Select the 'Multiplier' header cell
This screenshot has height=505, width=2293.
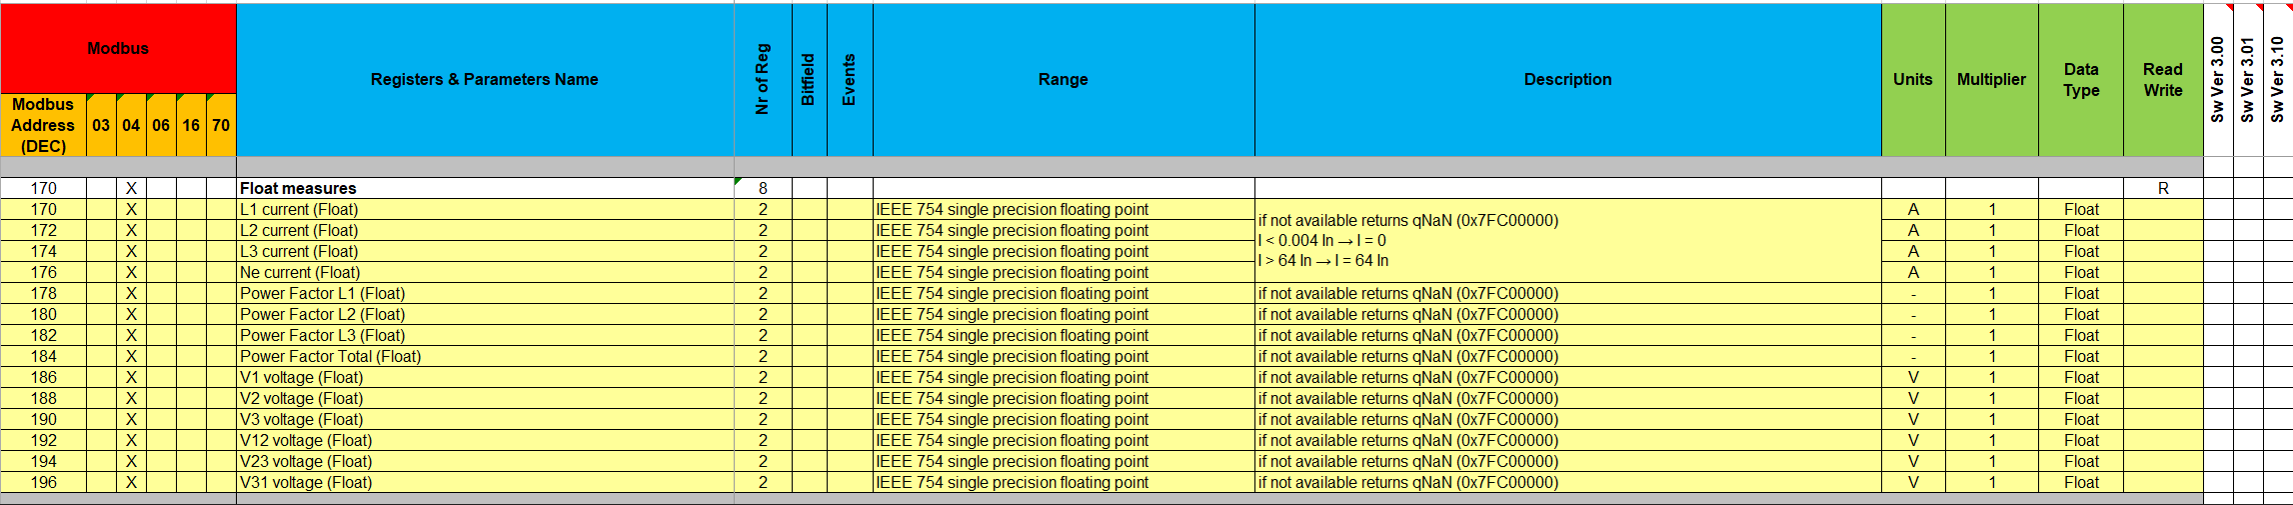tap(1991, 79)
